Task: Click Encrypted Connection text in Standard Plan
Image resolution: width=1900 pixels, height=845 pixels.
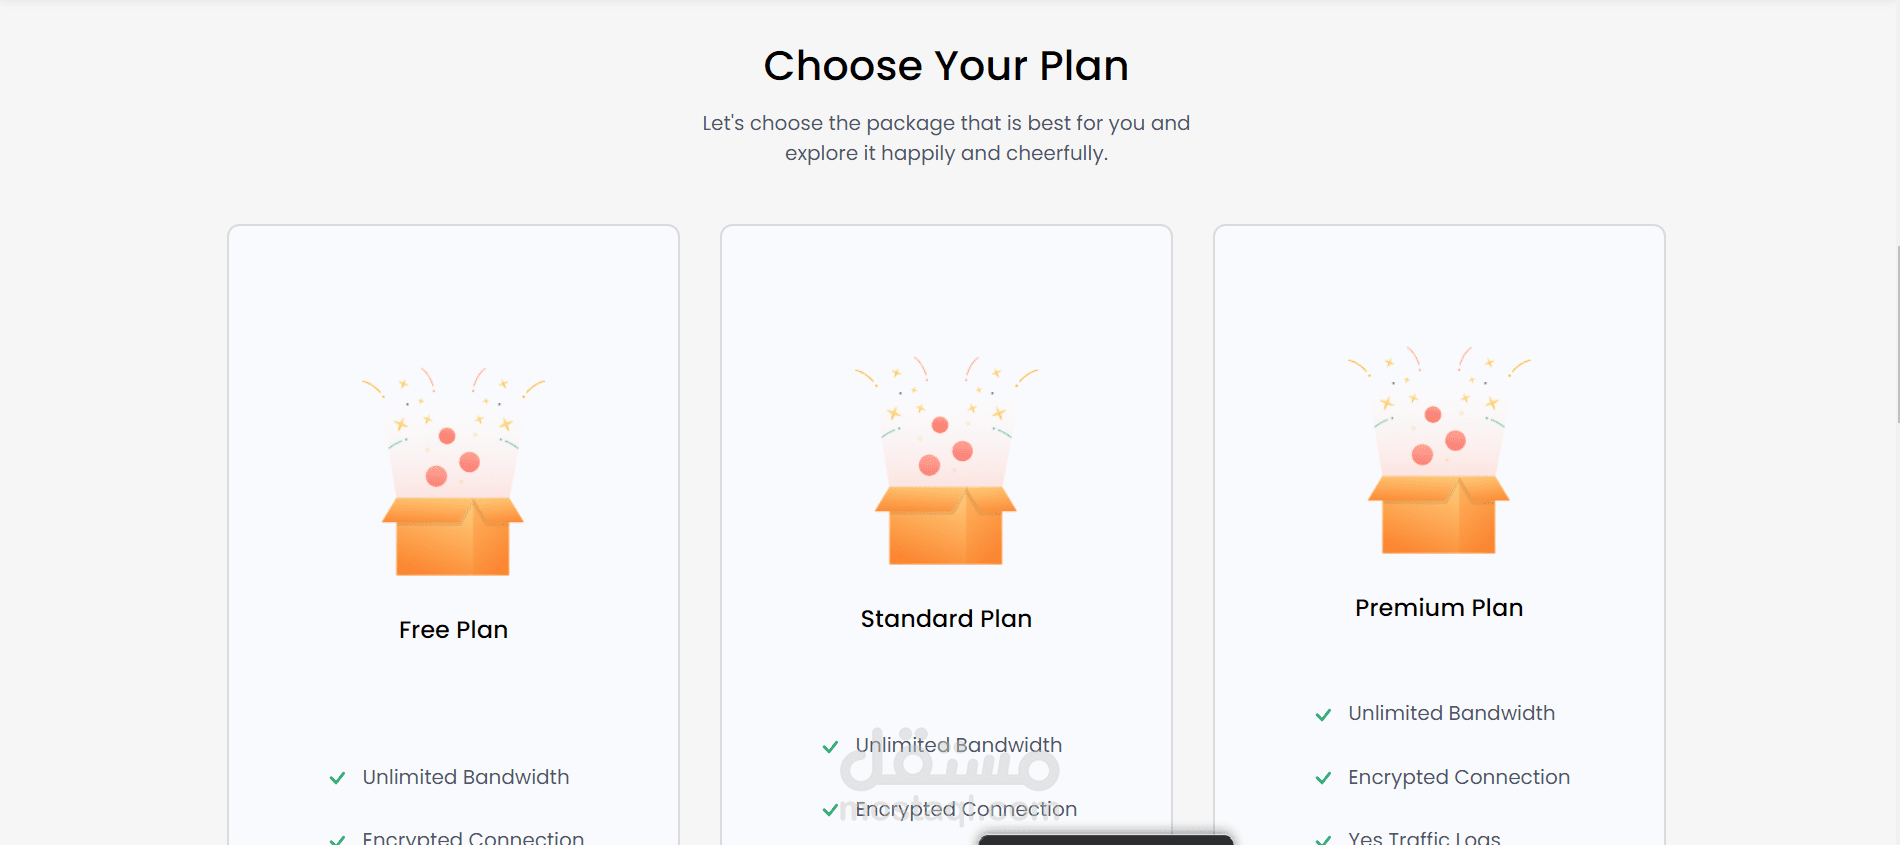Action: [x=966, y=809]
